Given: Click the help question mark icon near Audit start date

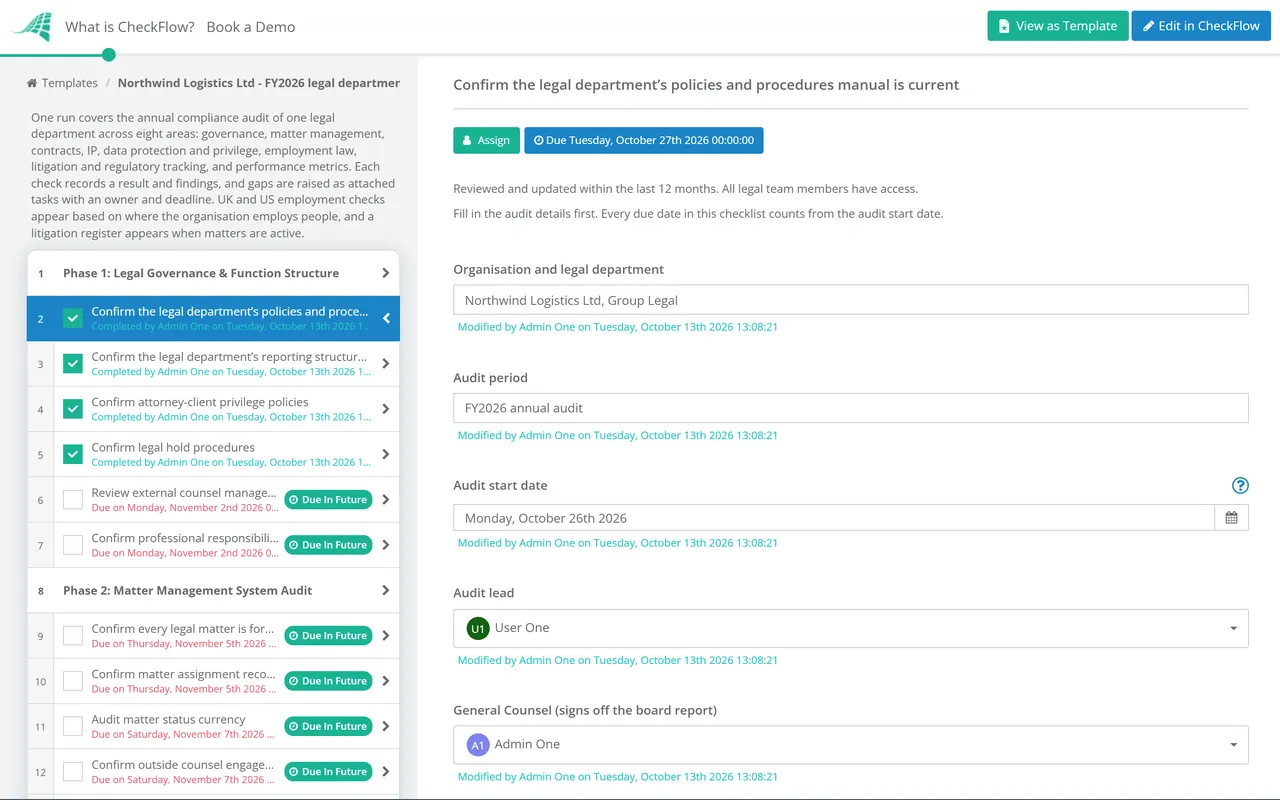Looking at the screenshot, I should pyautogui.click(x=1240, y=486).
